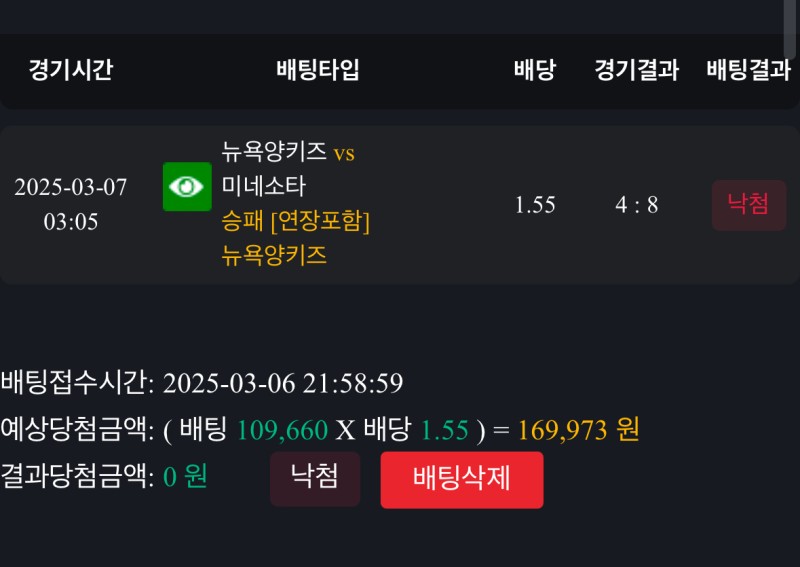
Task: Click the green eye icon
Action: [187, 187]
